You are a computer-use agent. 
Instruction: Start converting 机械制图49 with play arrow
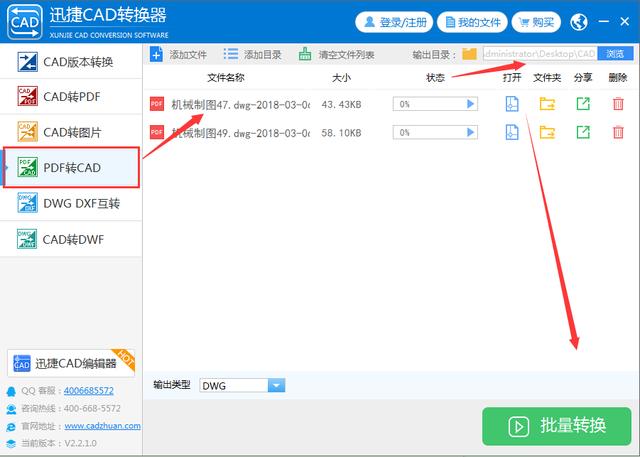tap(471, 132)
